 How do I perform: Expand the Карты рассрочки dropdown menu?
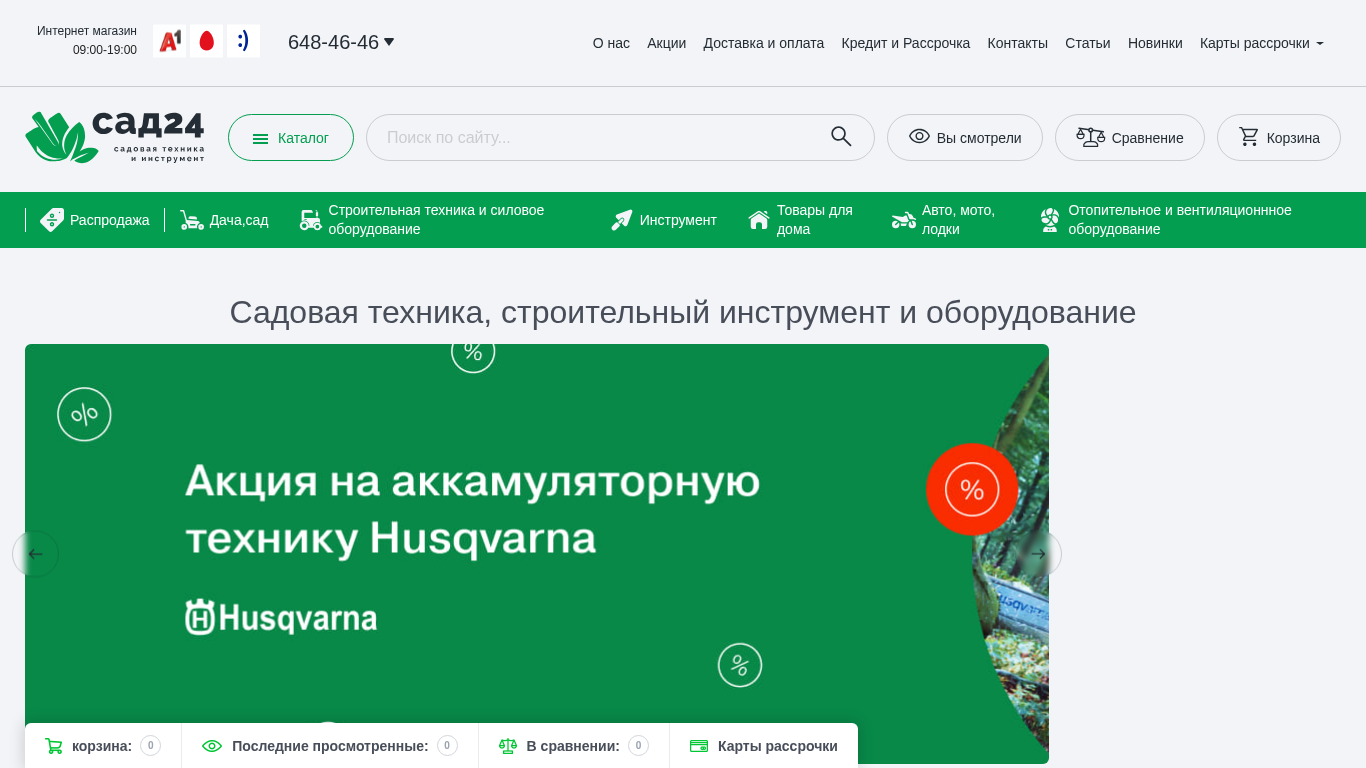tap(1262, 43)
